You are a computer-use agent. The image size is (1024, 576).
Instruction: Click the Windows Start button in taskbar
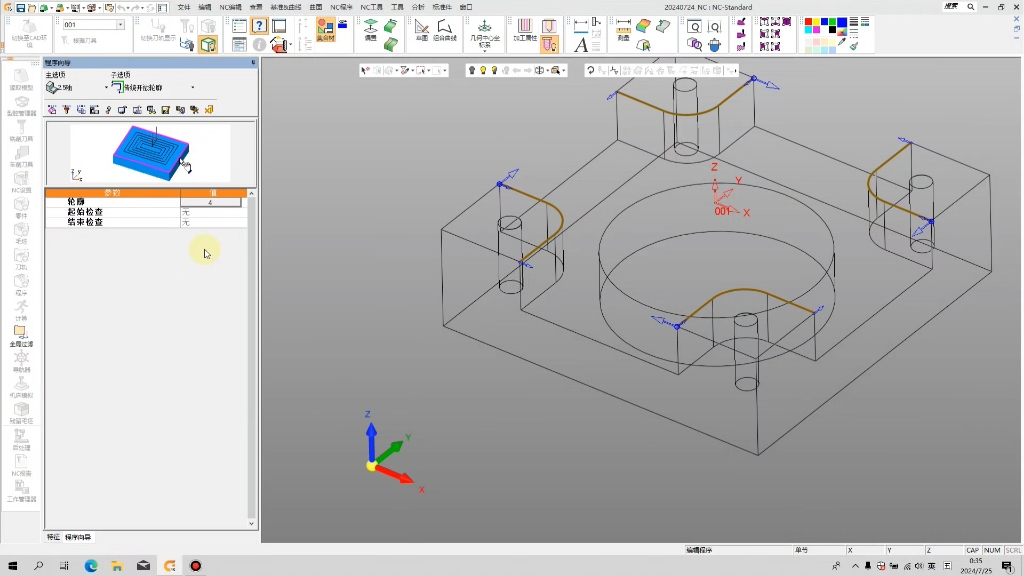13,566
